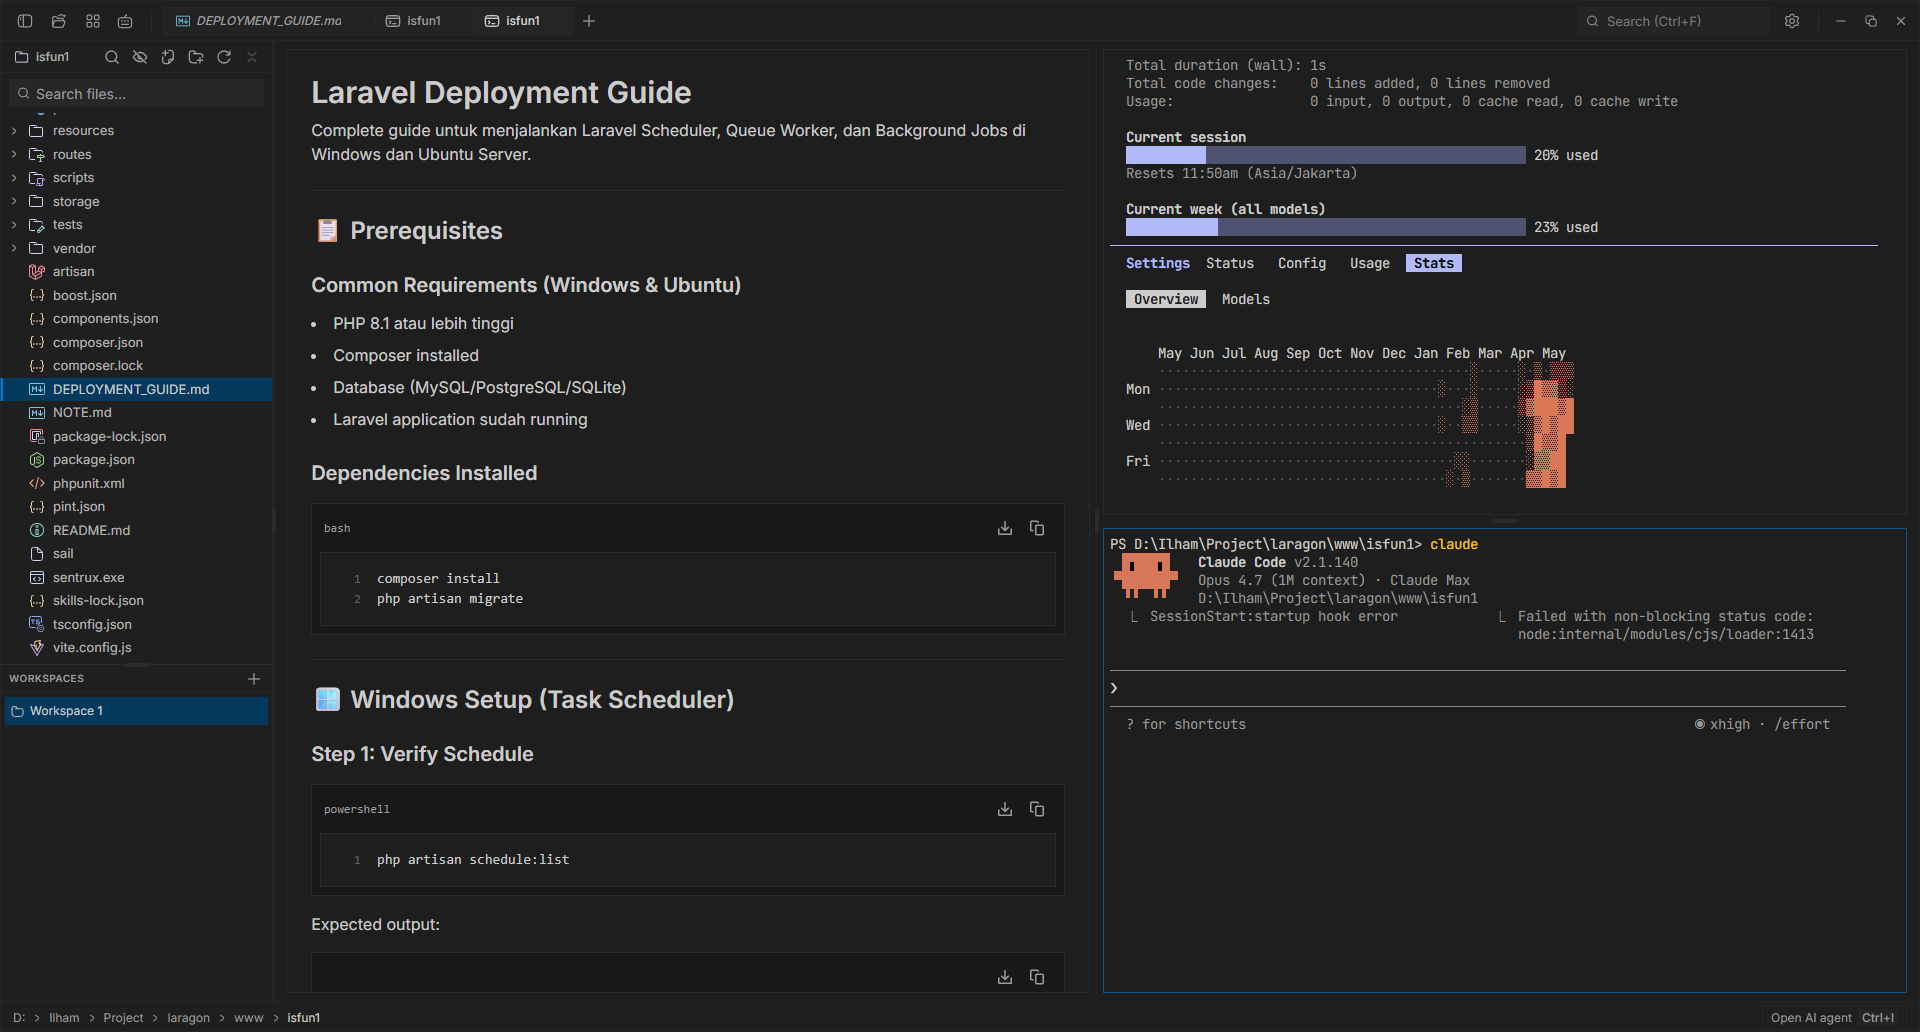Download the powershell code block
Viewport: 1920px width, 1032px height.
pos(1005,809)
